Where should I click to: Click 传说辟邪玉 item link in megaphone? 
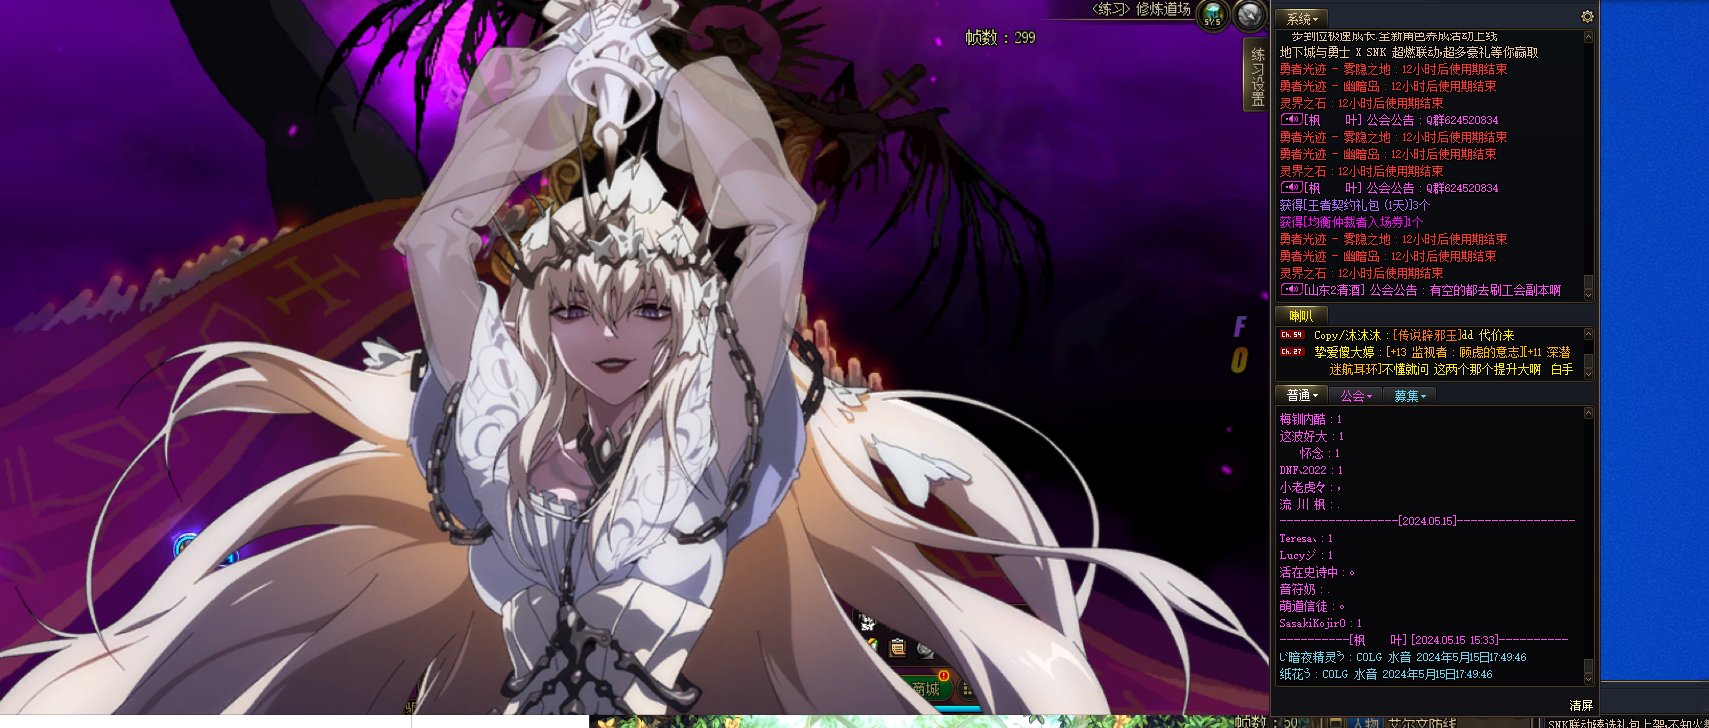[x=1425, y=336]
